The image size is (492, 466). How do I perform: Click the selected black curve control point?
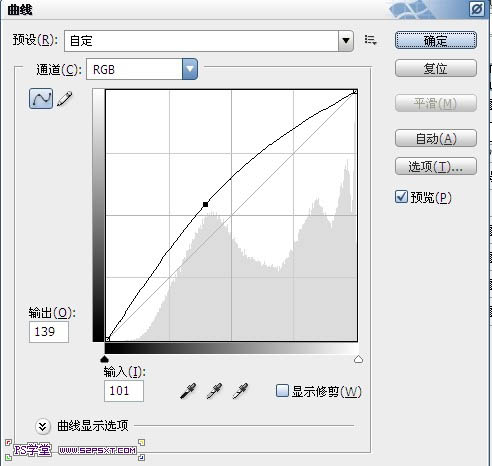(205, 204)
